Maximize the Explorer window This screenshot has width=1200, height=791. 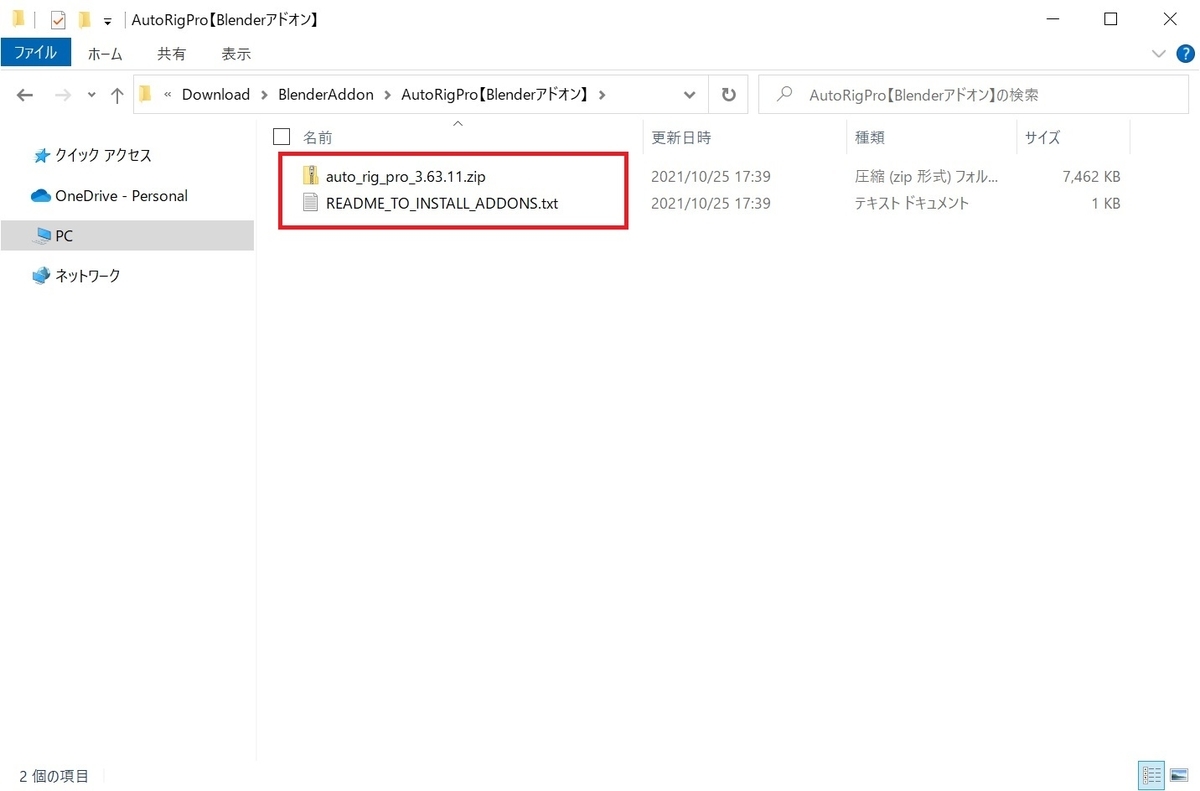[x=1111, y=19]
